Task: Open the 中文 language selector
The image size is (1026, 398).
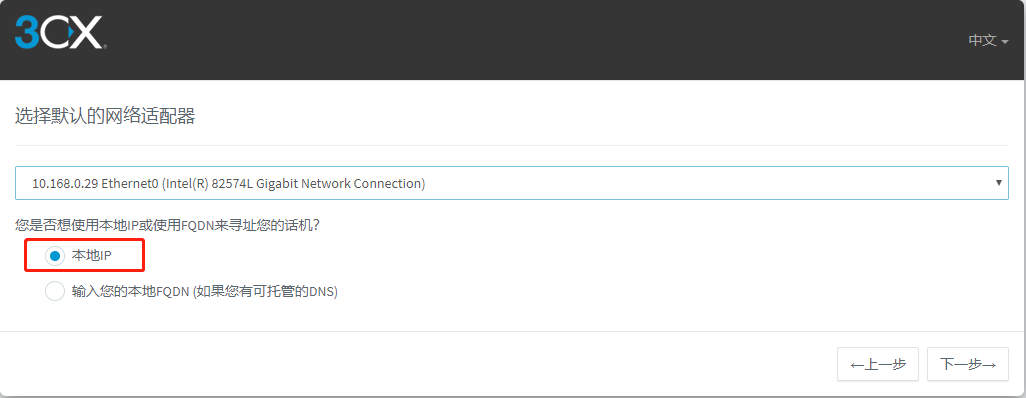Action: [x=988, y=40]
